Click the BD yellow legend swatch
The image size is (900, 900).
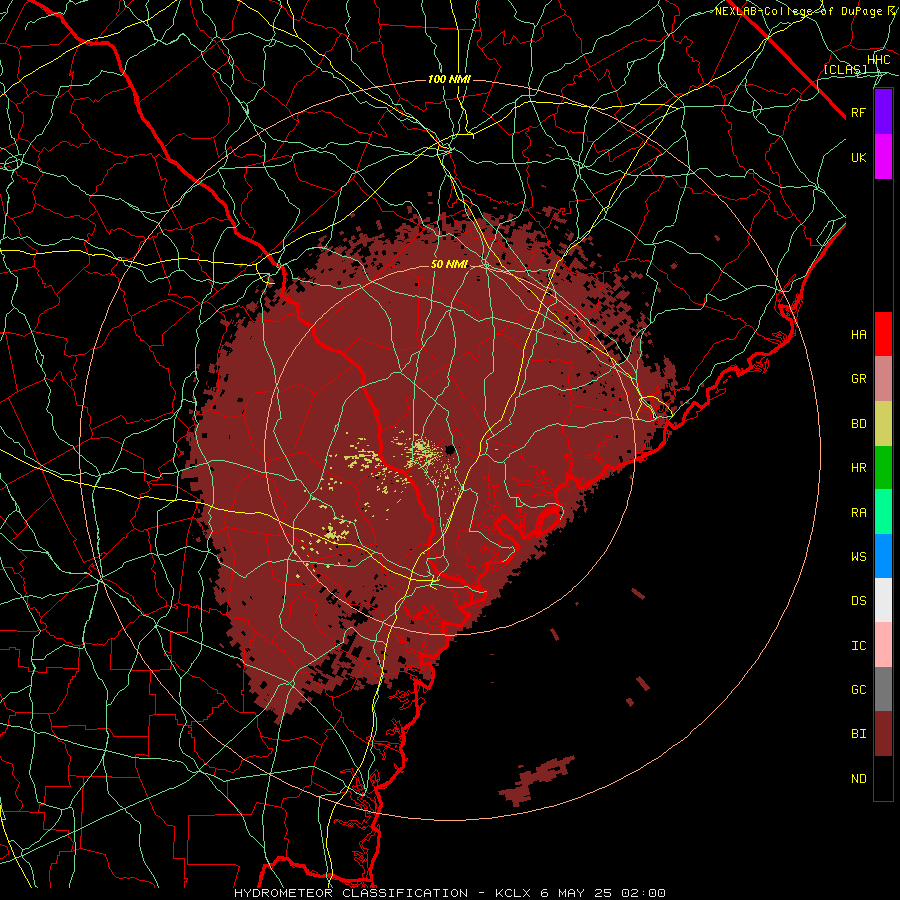pos(883,423)
